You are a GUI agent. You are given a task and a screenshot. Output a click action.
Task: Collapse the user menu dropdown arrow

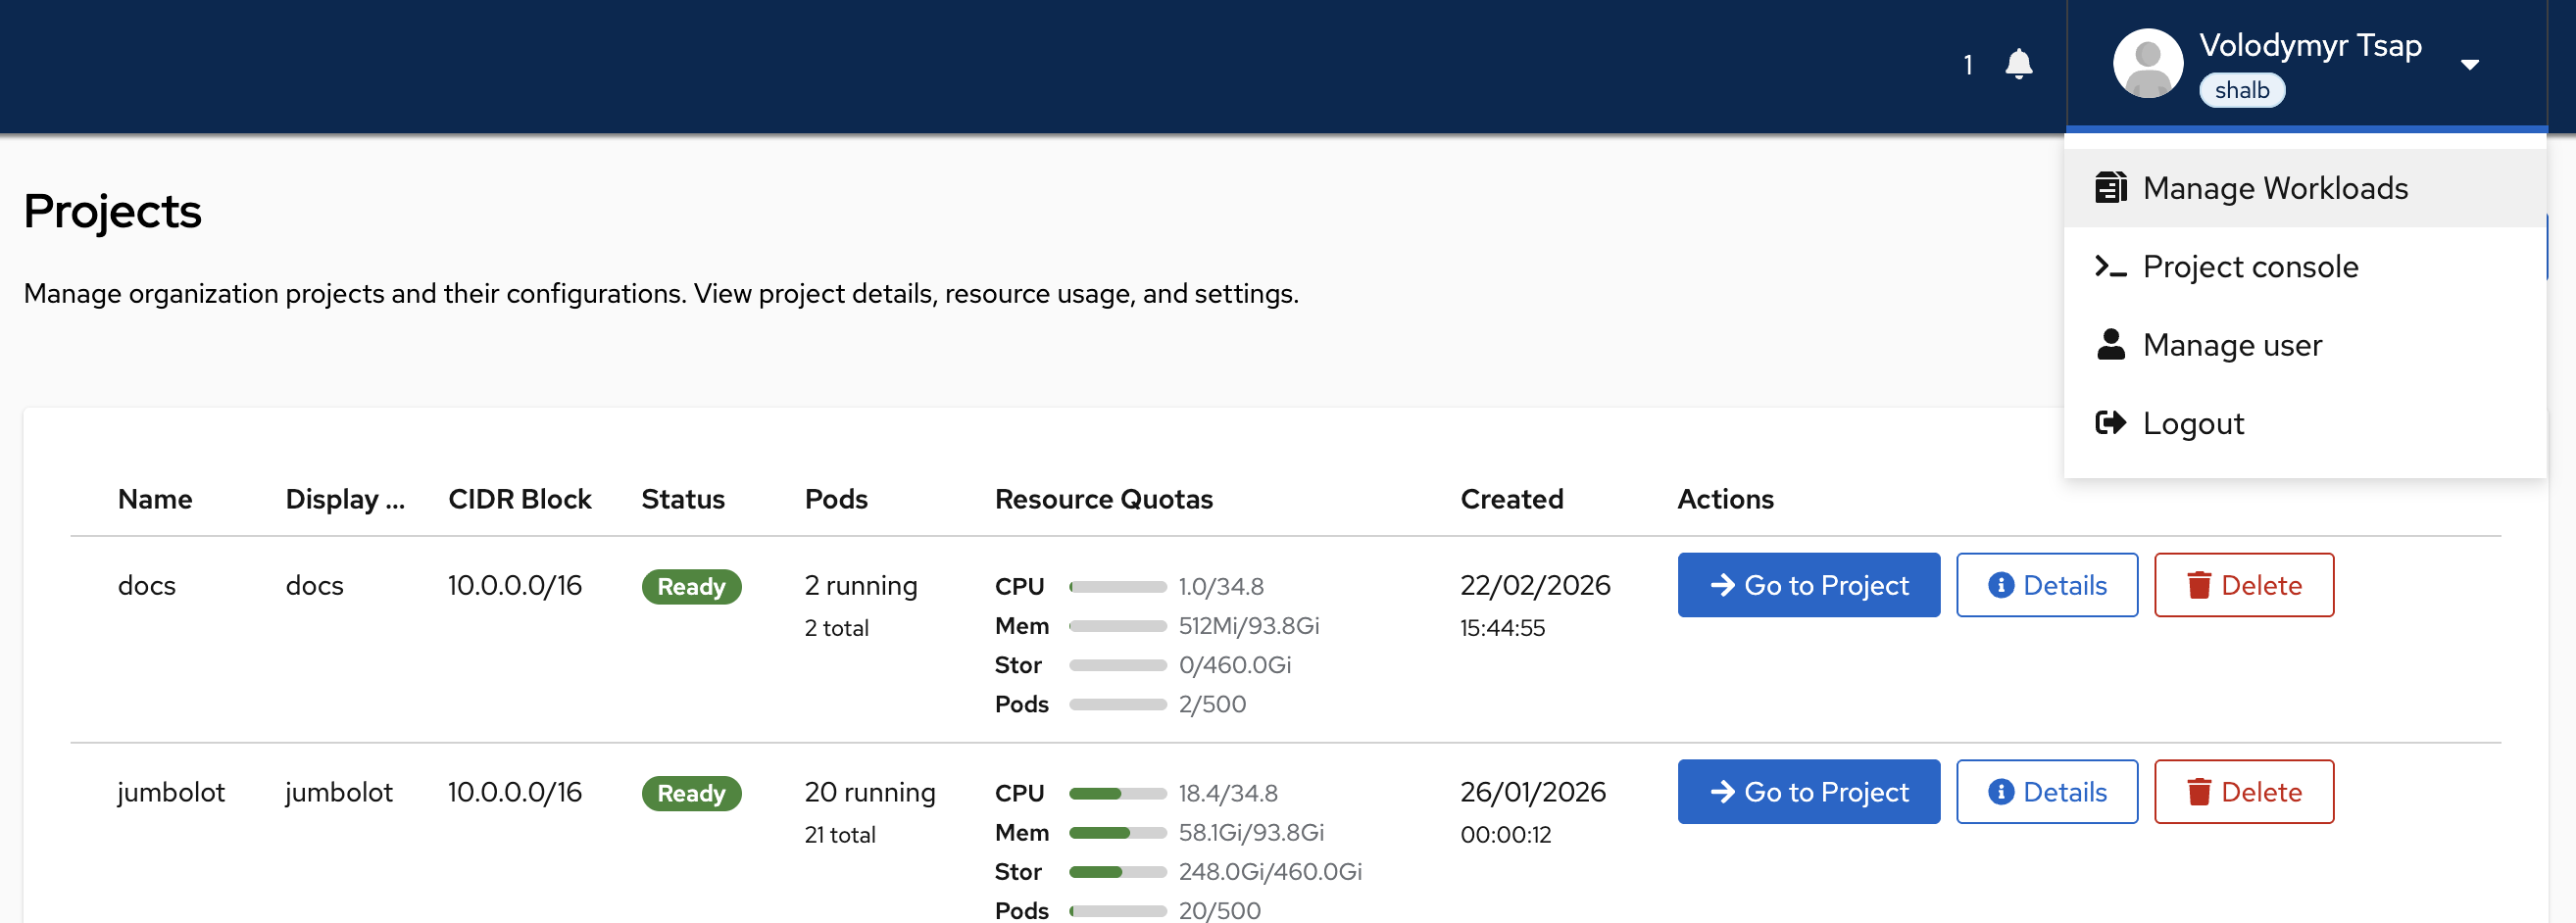pos(2469,65)
